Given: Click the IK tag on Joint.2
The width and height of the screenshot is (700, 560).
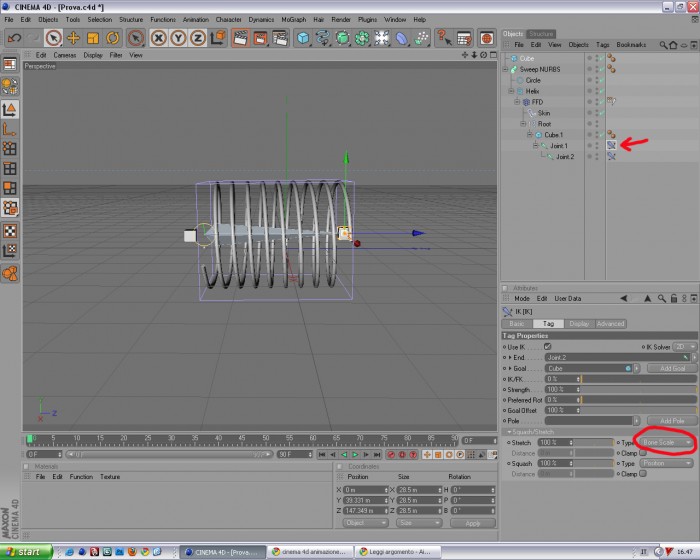Looking at the screenshot, I should [611, 156].
